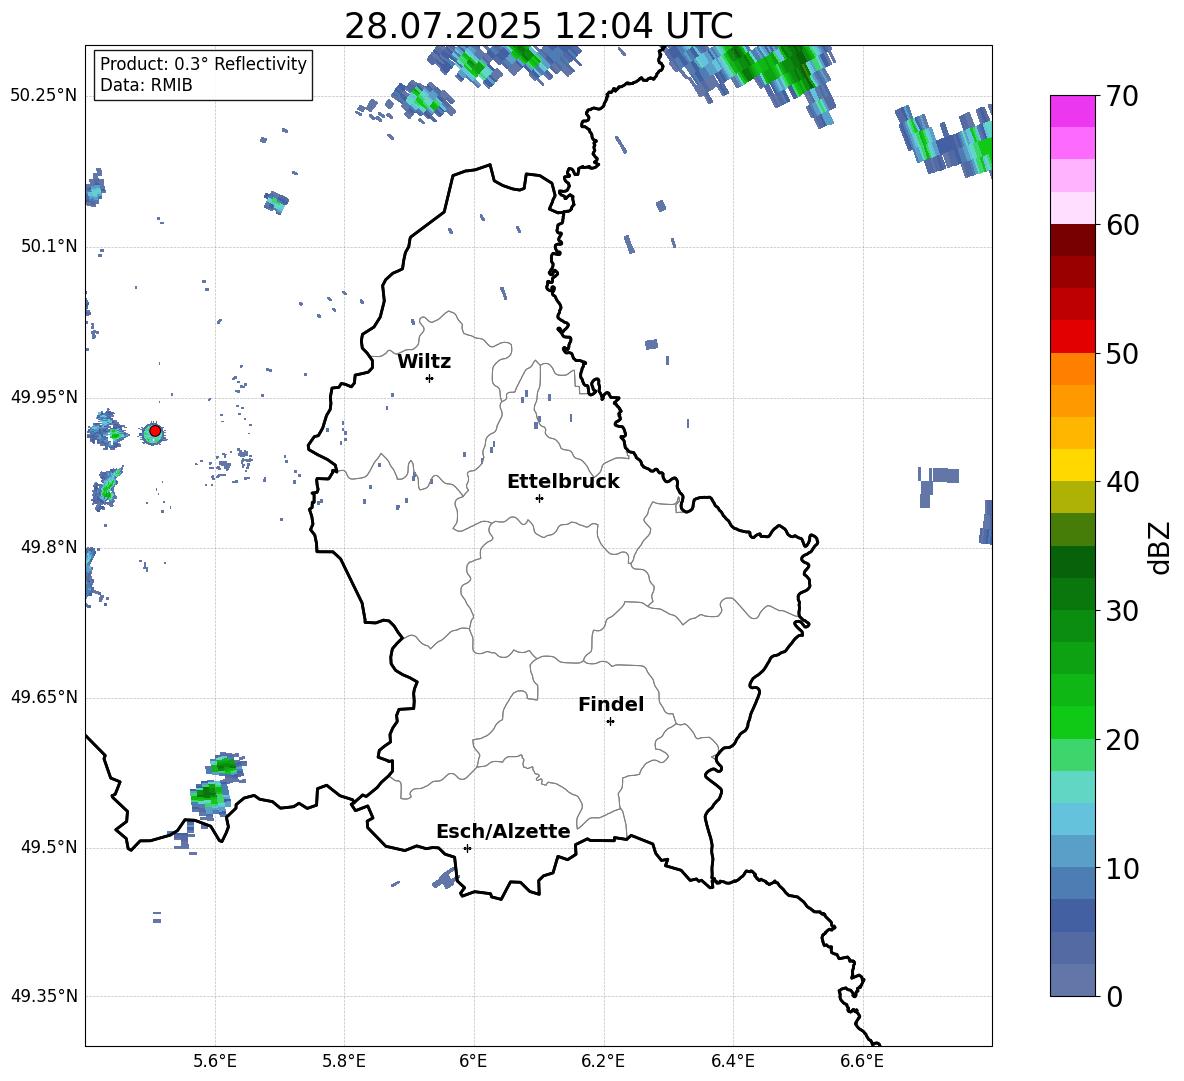Click the 5.6°E longitude label
This screenshot has width=1184, height=1081.
click(215, 1061)
